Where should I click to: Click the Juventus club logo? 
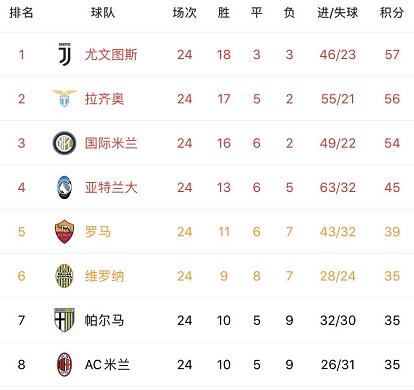[x=64, y=54]
